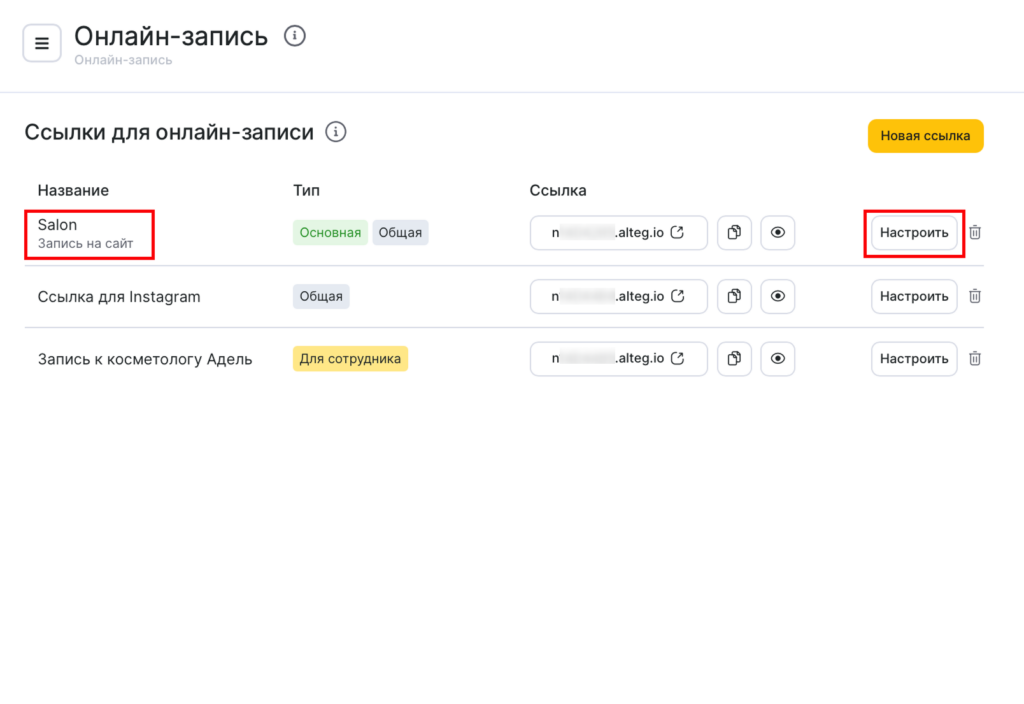Delete the Запись к косметологу Адель link
Image resolution: width=1024 pixels, height=704 pixels.
[975, 359]
